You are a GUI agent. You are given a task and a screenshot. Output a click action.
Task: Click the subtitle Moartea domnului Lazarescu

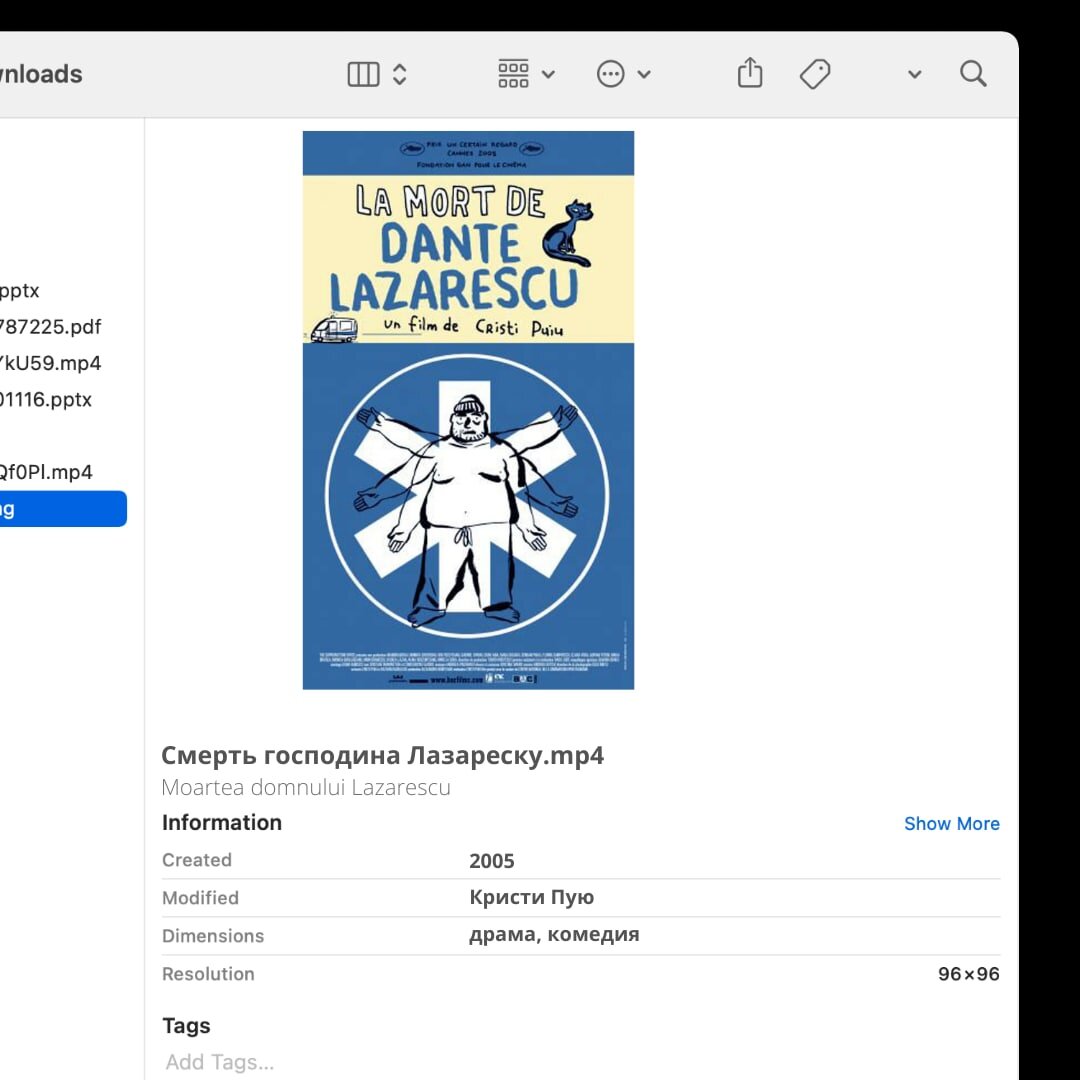click(306, 787)
